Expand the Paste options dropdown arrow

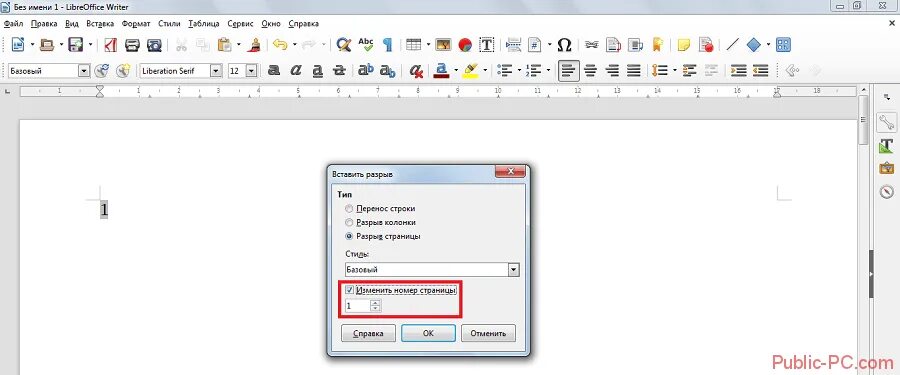click(x=238, y=44)
